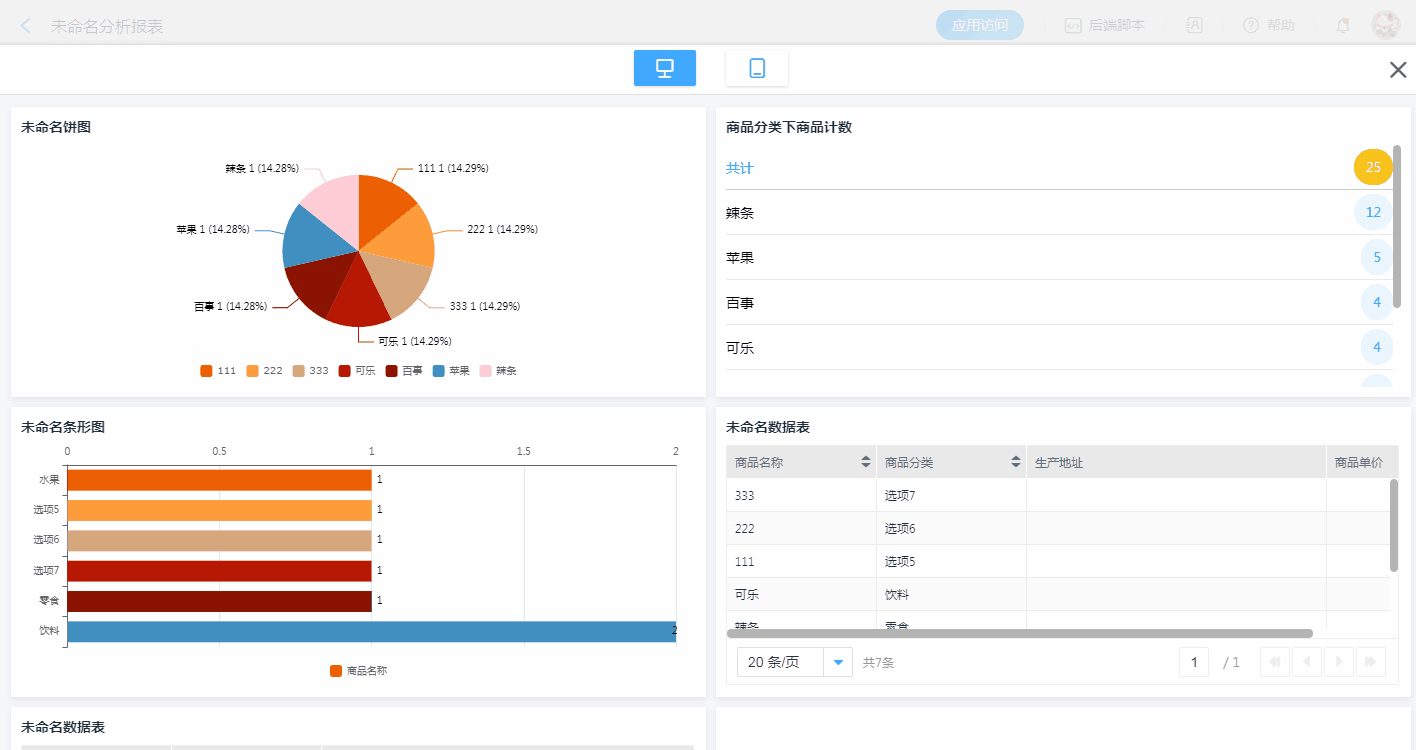Close the report preview panel
This screenshot has height=750, width=1416.
click(1397, 69)
